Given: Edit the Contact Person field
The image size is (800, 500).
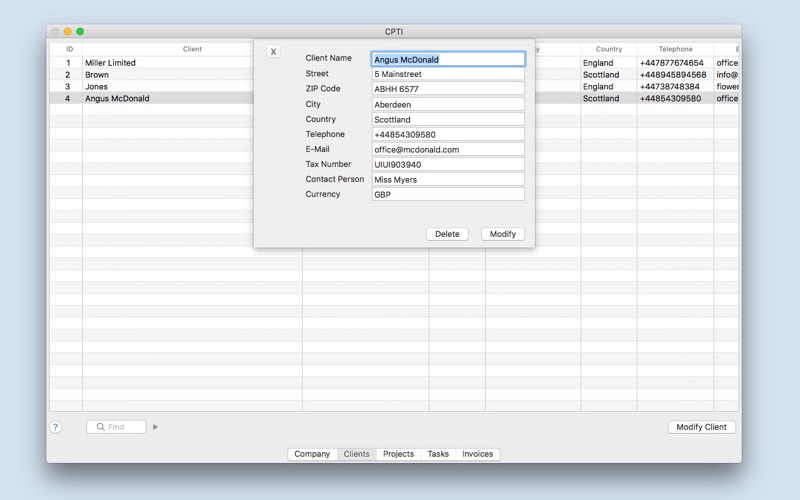Looking at the screenshot, I should 448,180.
